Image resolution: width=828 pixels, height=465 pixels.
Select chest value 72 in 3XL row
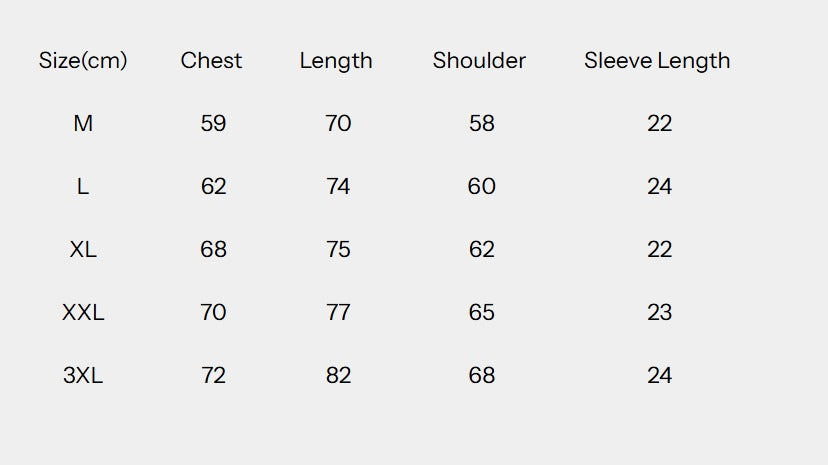coord(213,375)
